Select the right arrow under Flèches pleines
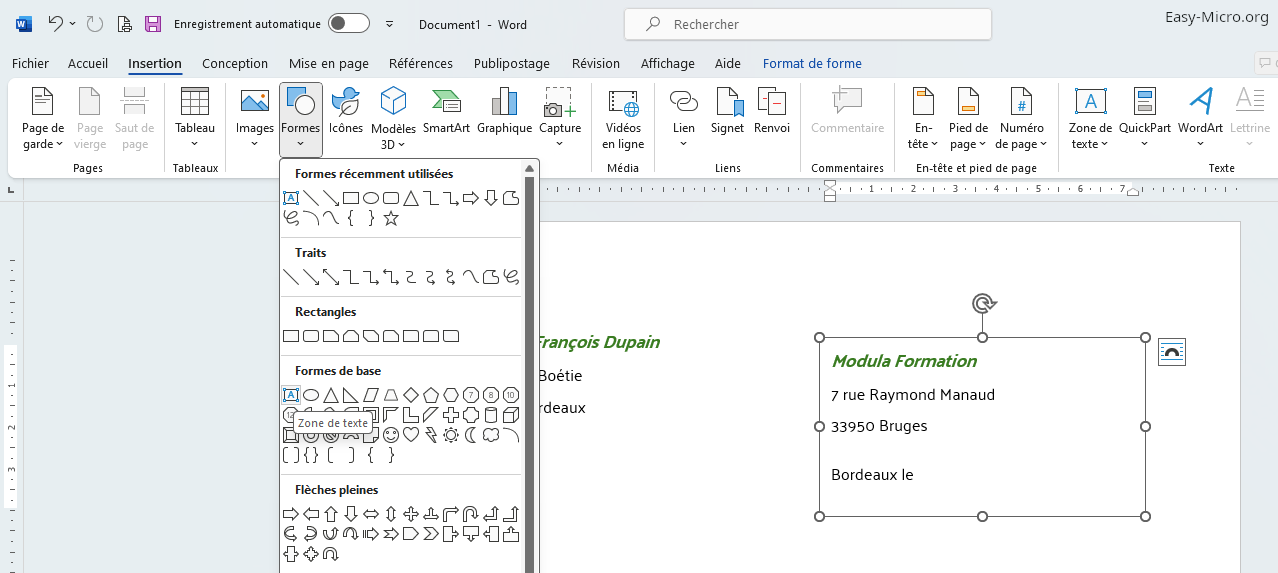 click(x=291, y=514)
